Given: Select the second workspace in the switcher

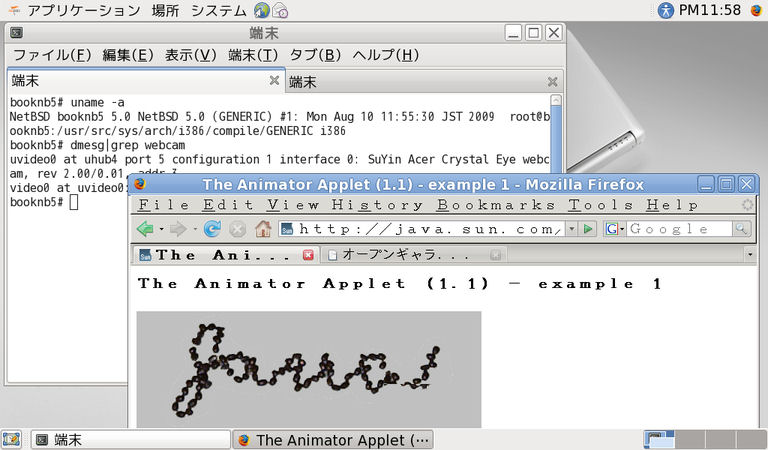Looking at the screenshot, I should 690,440.
